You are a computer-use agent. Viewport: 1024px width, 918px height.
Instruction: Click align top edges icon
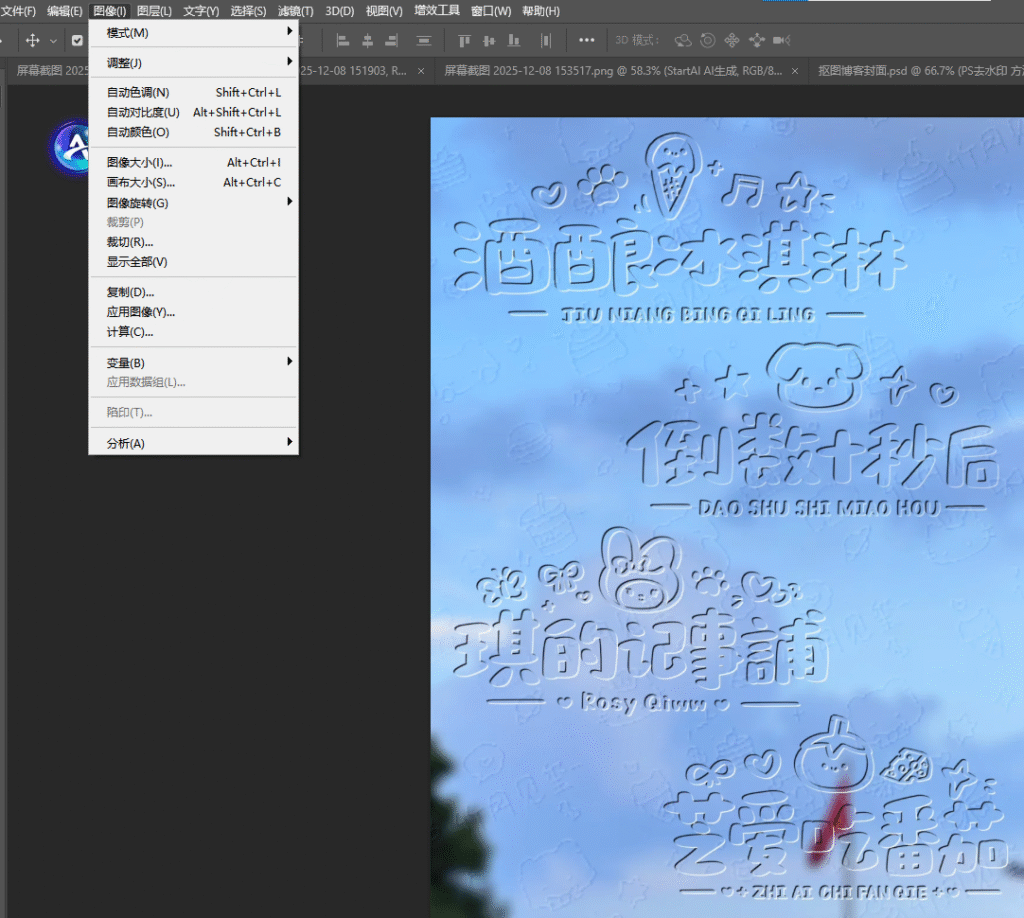pyautogui.click(x=464, y=41)
